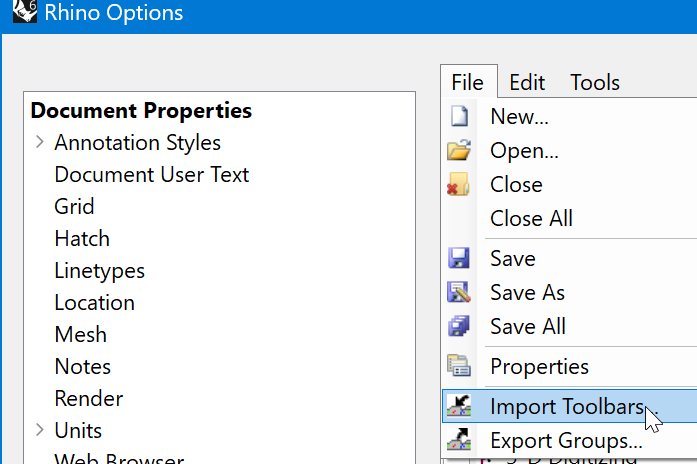
Task: Click the Save All icon
Action: coord(459,327)
